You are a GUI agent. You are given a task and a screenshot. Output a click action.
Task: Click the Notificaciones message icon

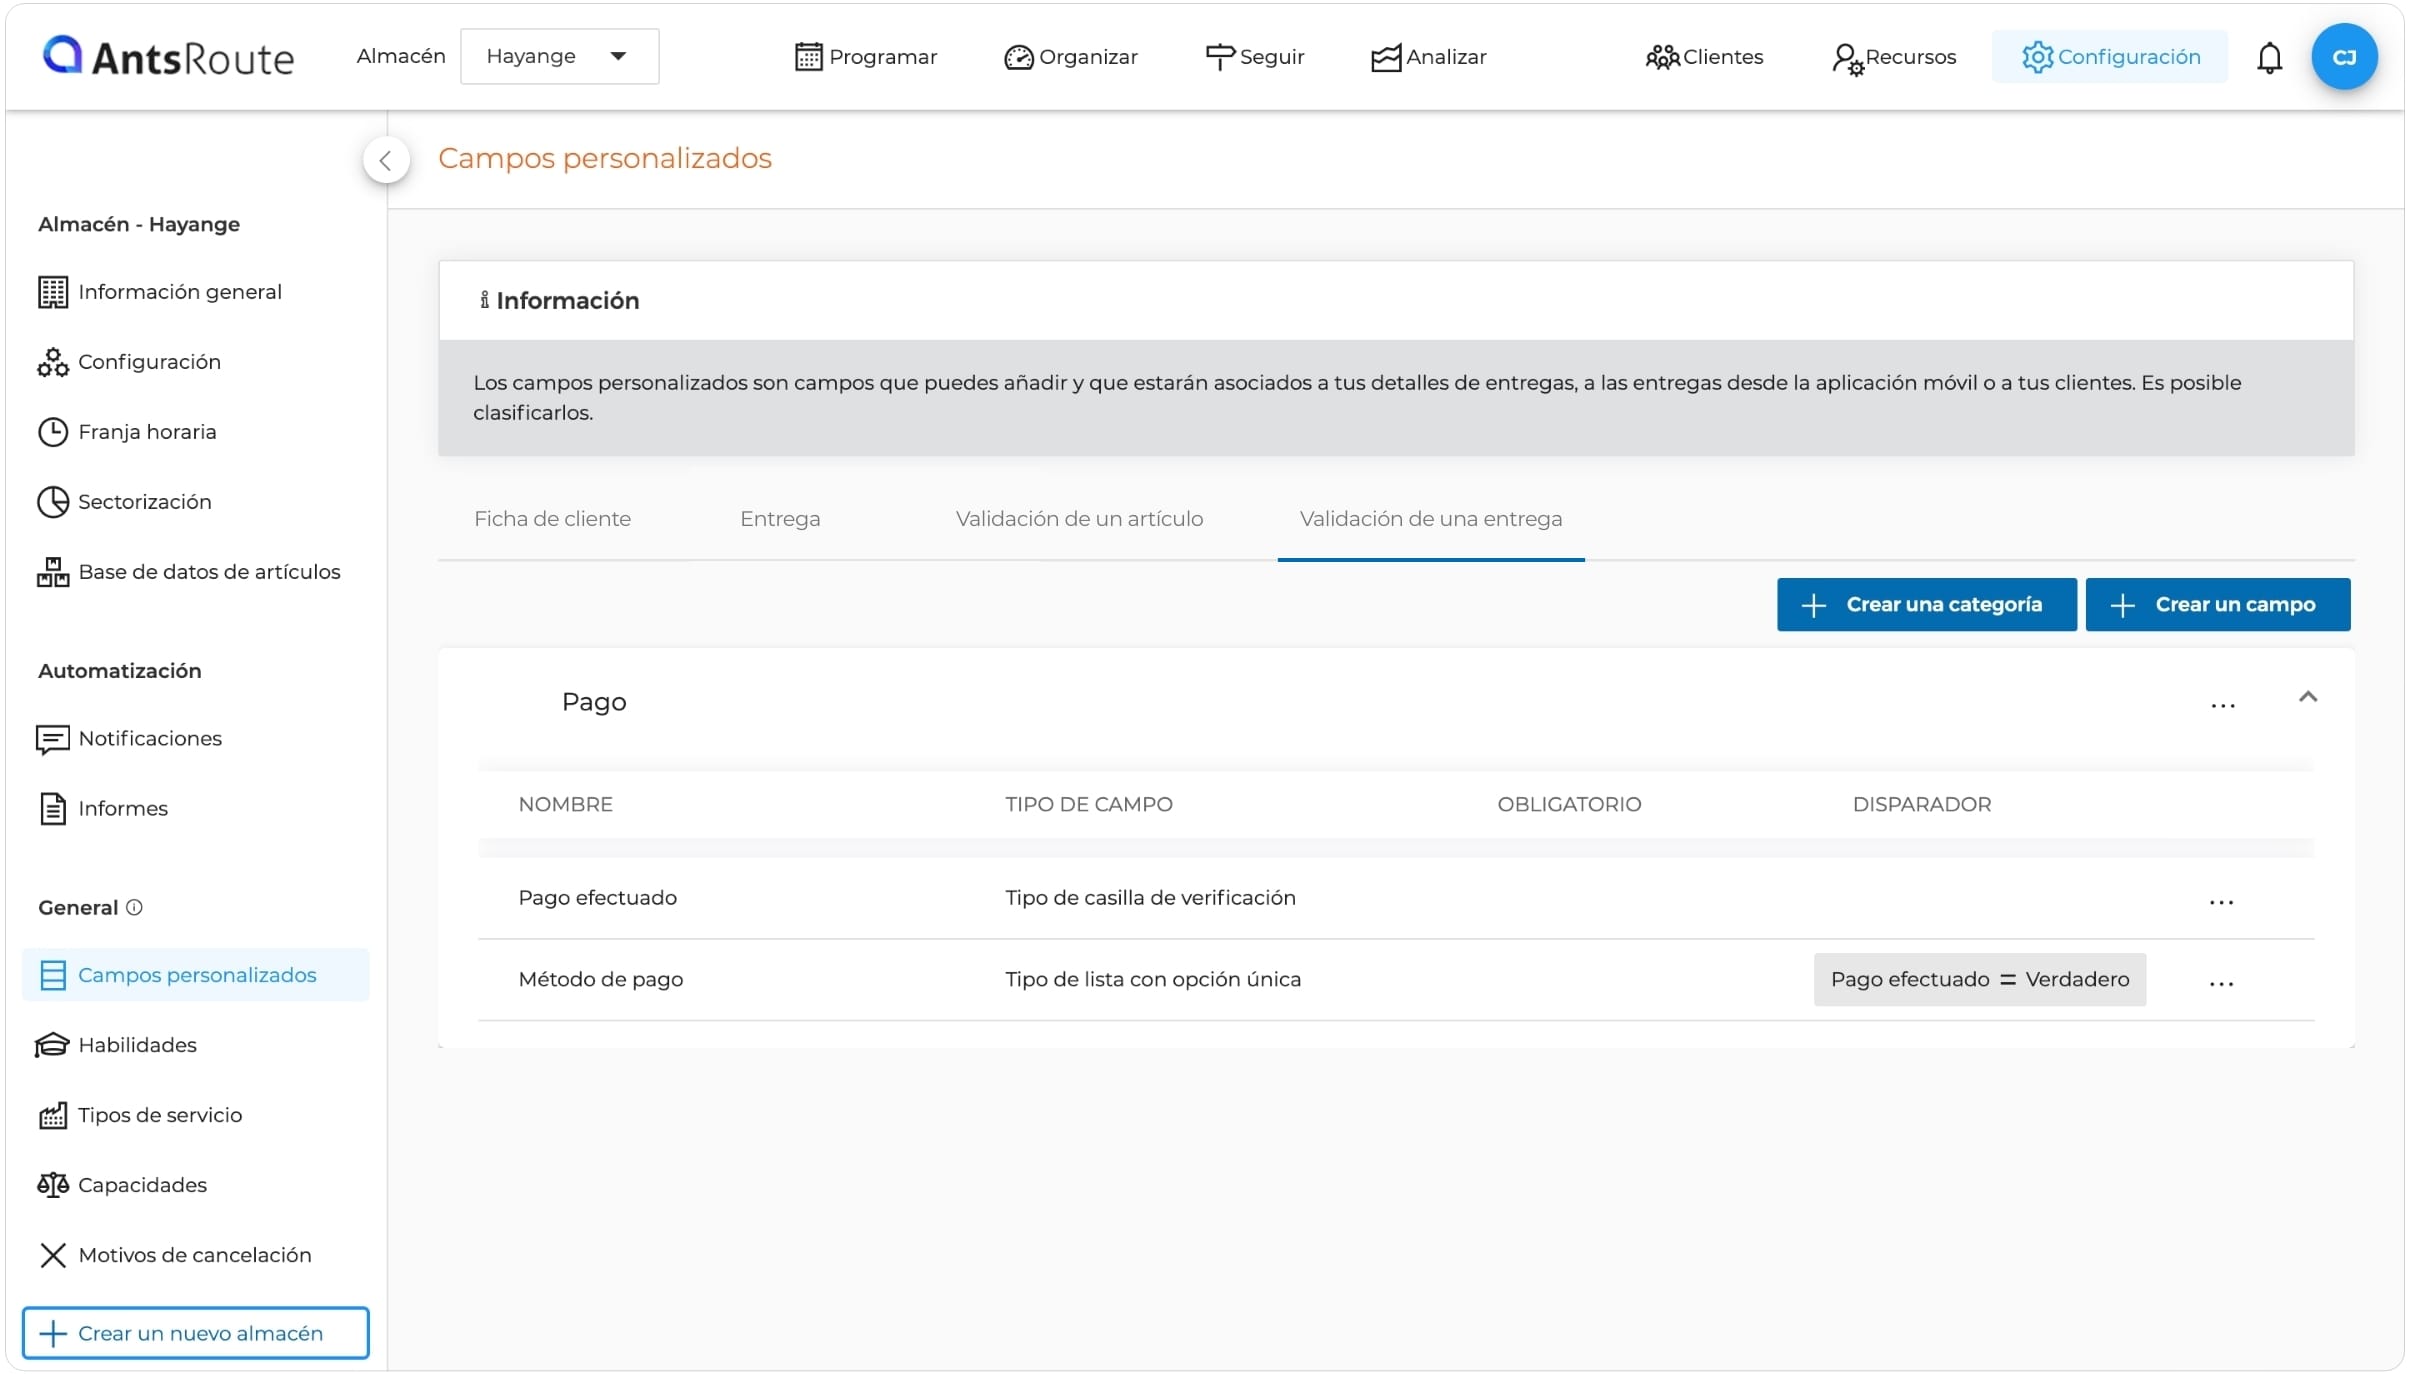tap(52, 739)
